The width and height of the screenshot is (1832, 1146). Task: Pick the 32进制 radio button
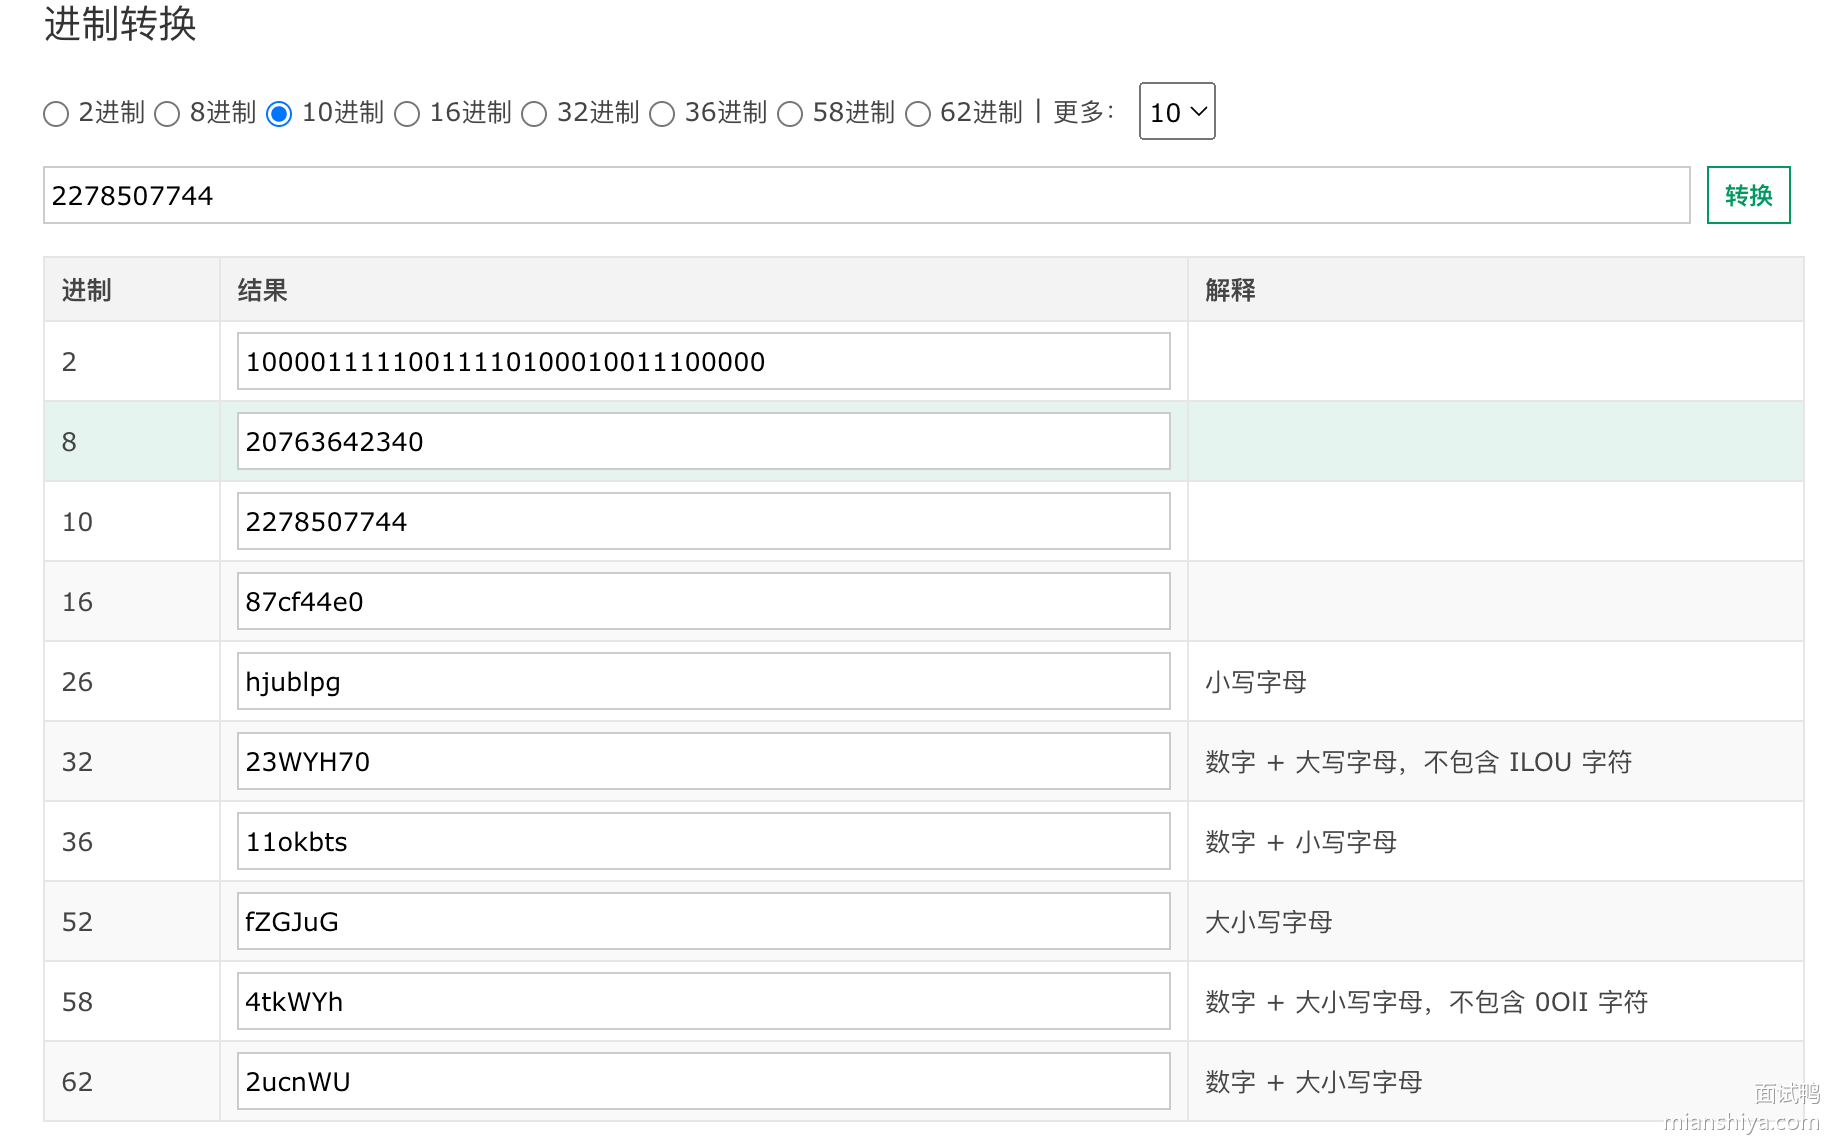click(x=534, y=114)
